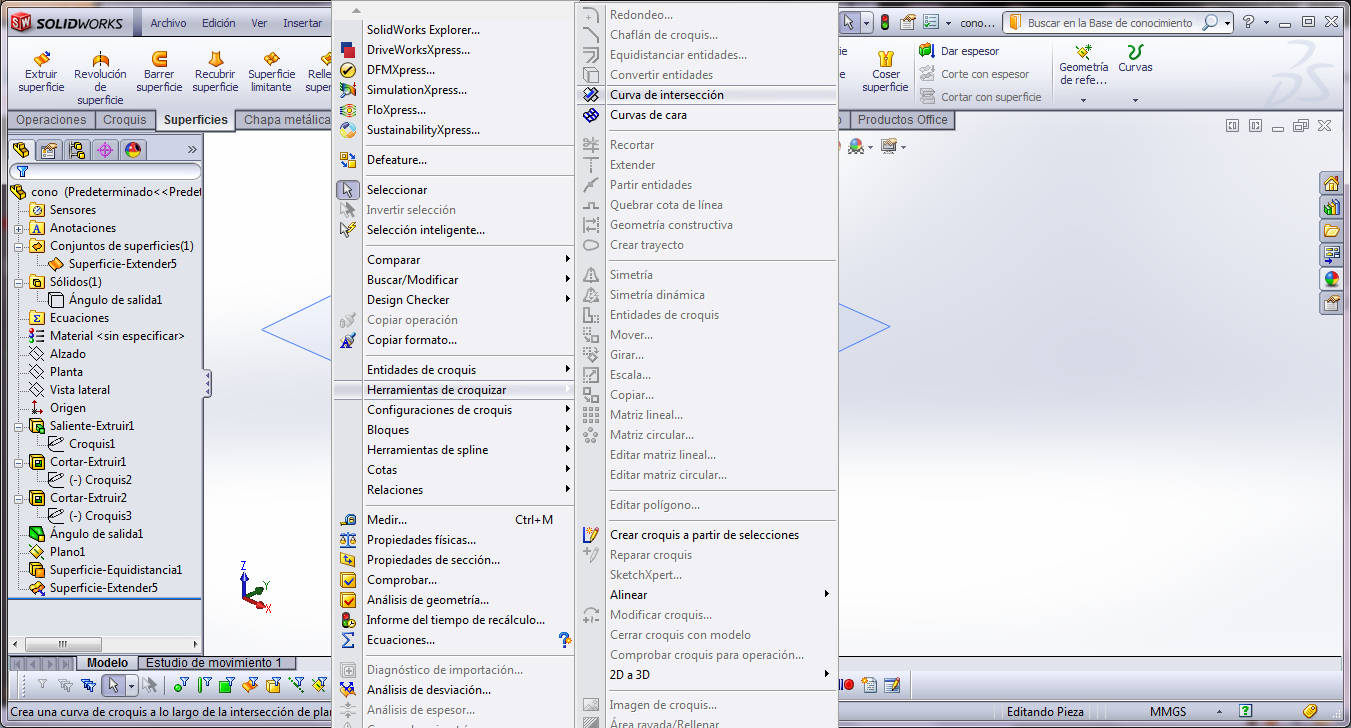Open the Curvas dropdown arrow
The width and height of the screenshot is (1351, 728).
tap(1135, 100)
